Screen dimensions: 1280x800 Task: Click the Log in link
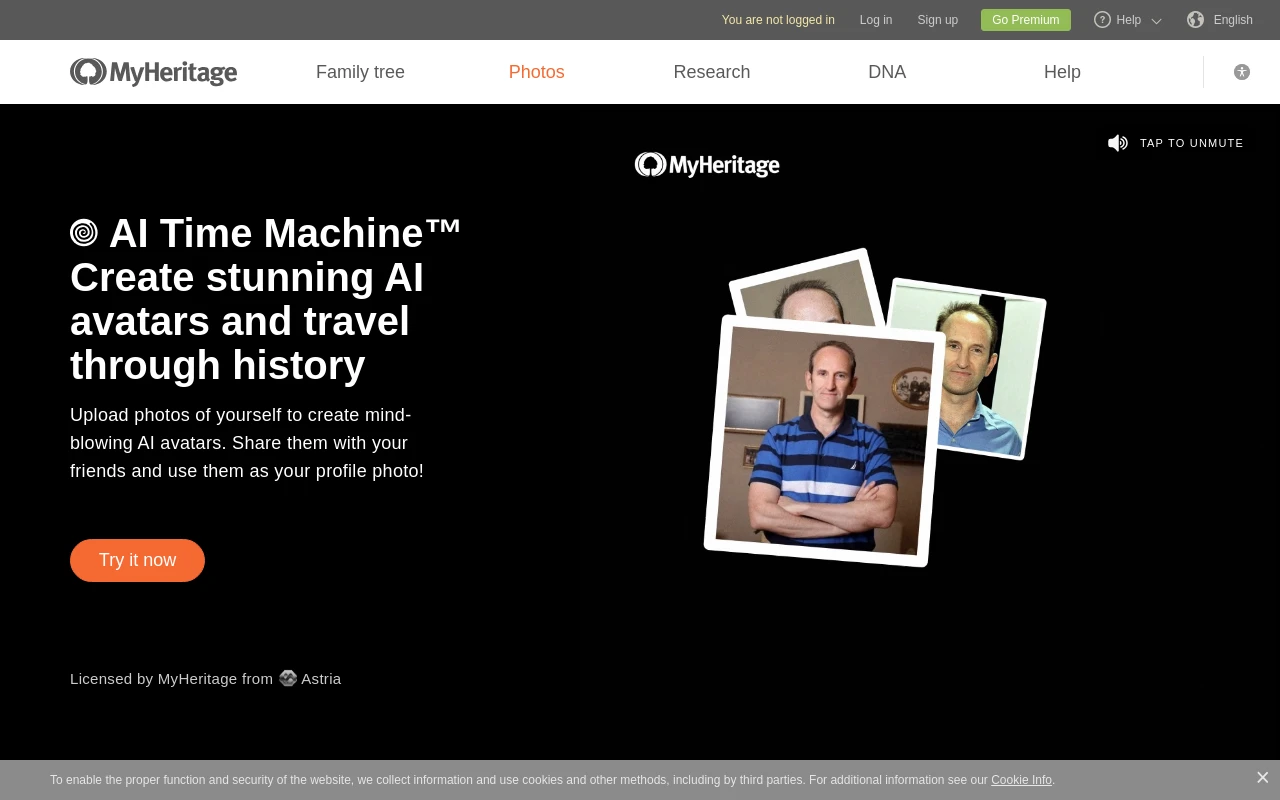875,20
